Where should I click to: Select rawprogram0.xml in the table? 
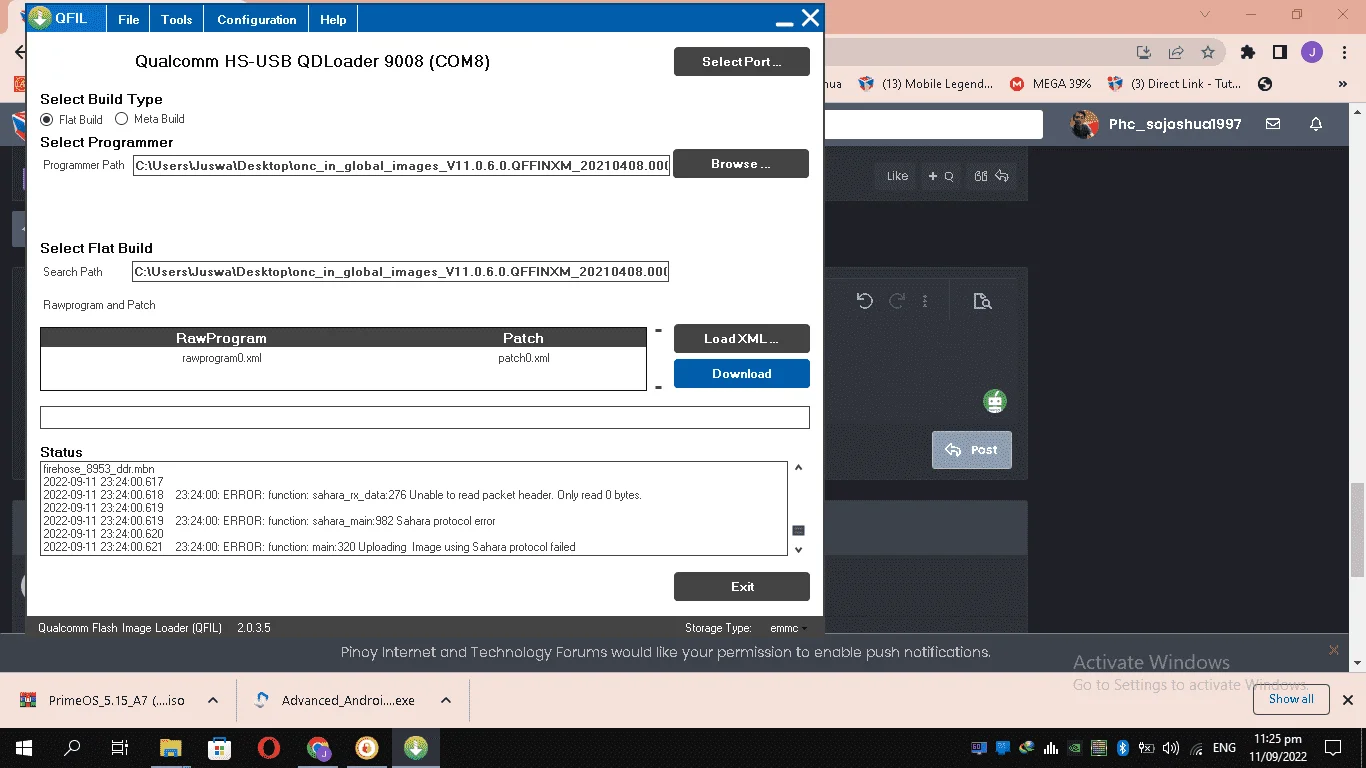pos(222,358)
